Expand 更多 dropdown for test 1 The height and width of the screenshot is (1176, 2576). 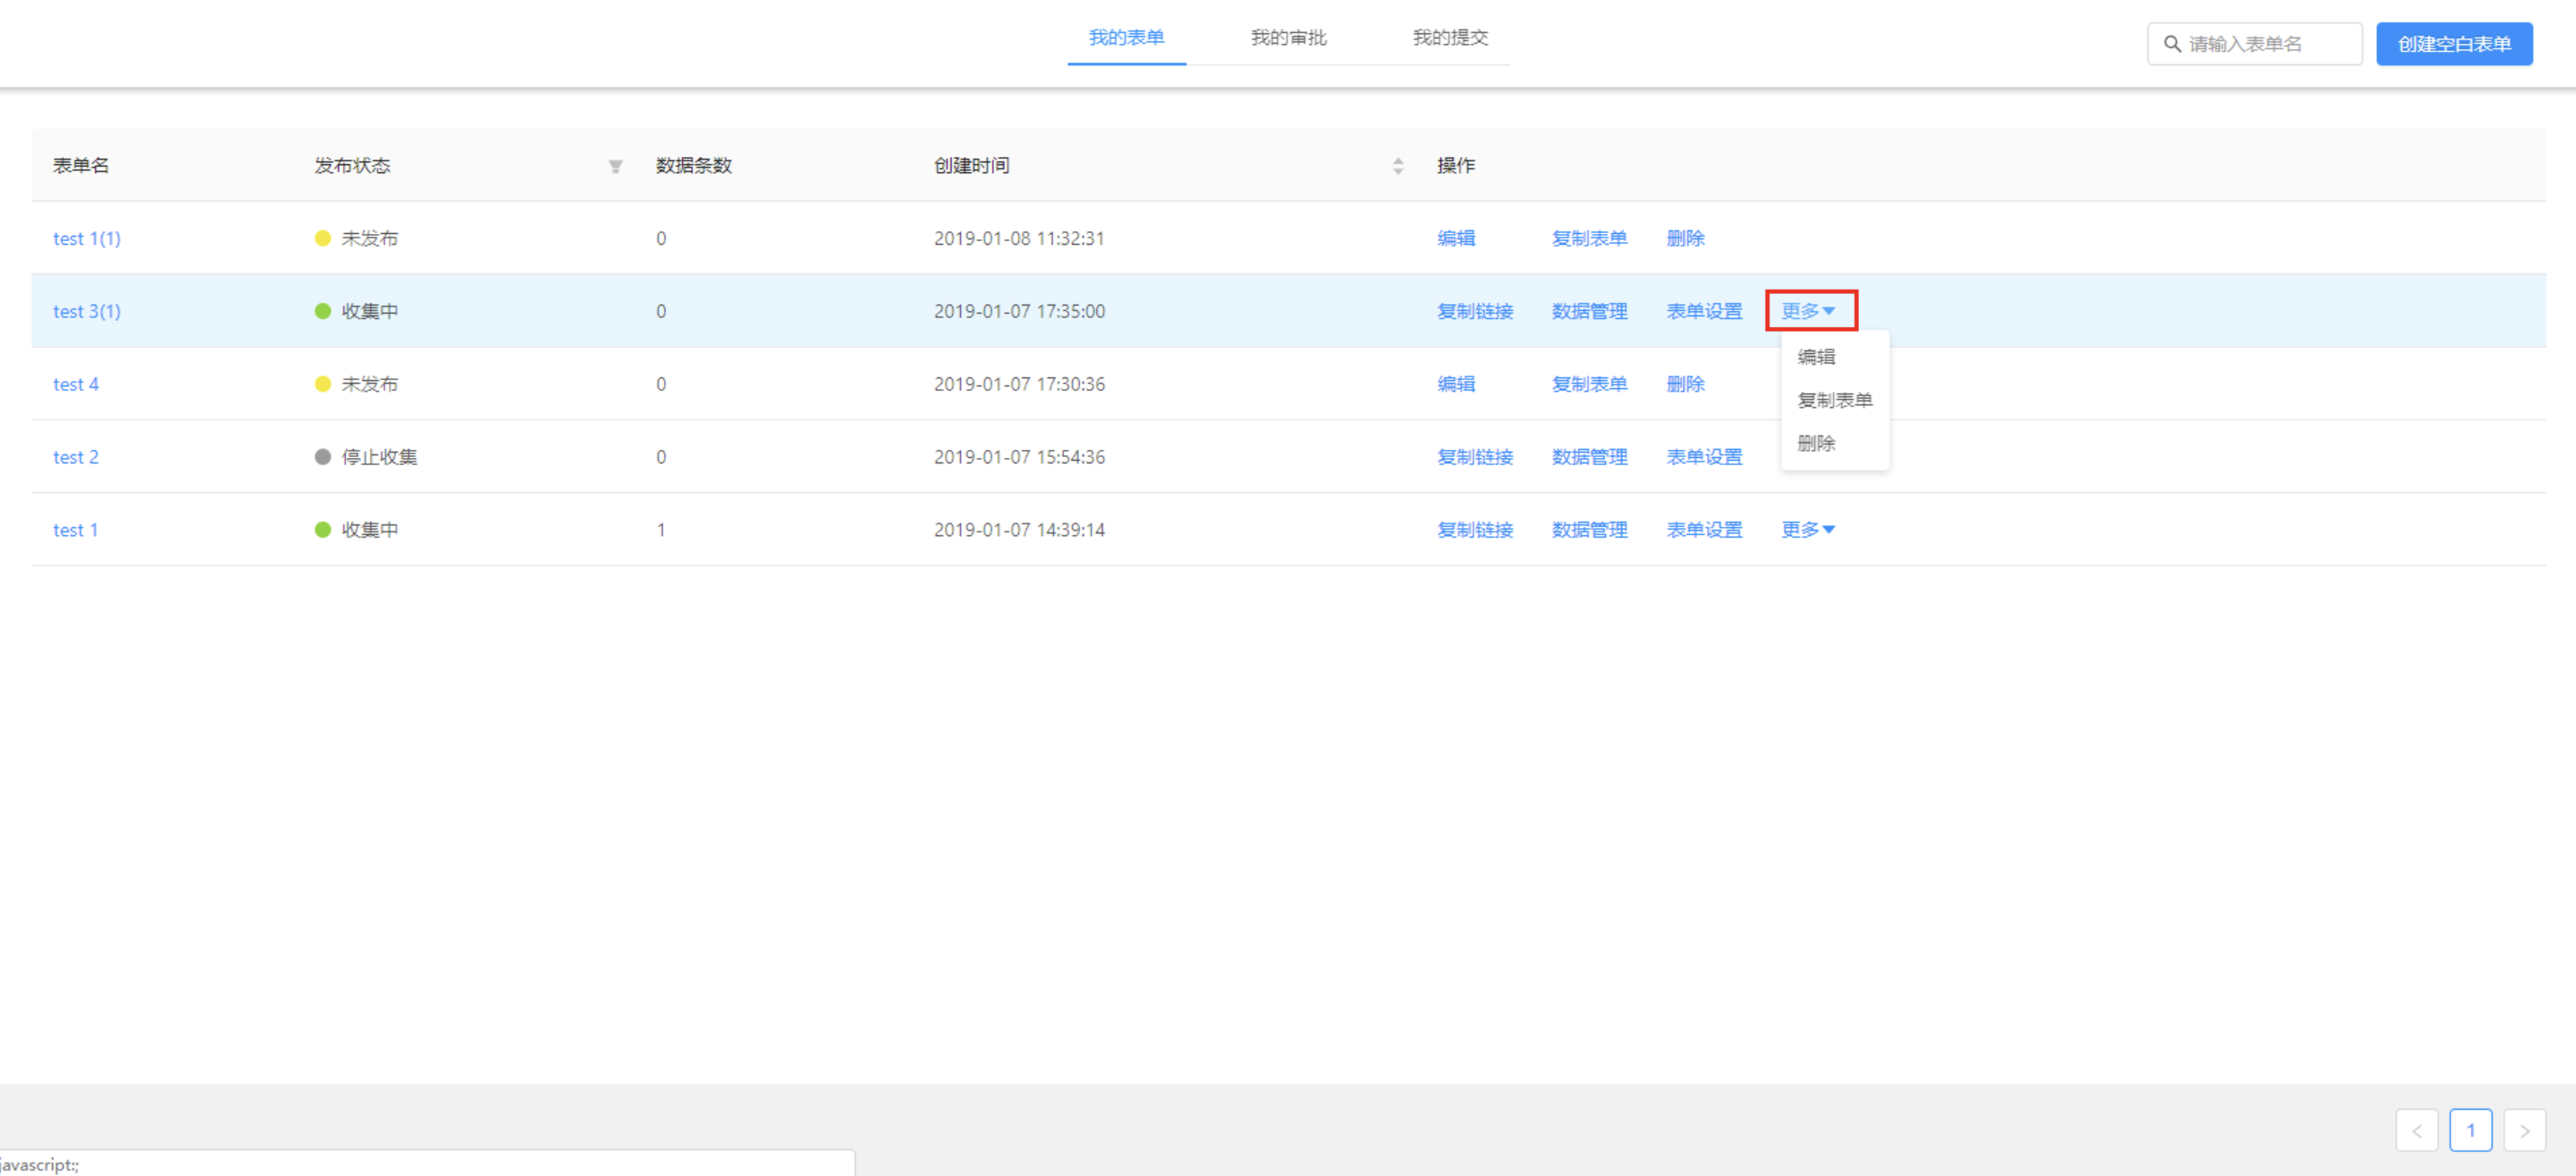(1808, 530)
